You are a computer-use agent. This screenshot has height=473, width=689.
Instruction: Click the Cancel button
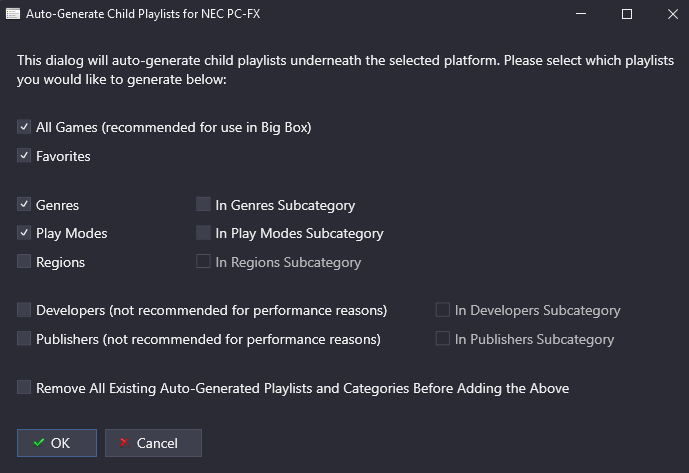pyautogui.click(x=153, y=443)
